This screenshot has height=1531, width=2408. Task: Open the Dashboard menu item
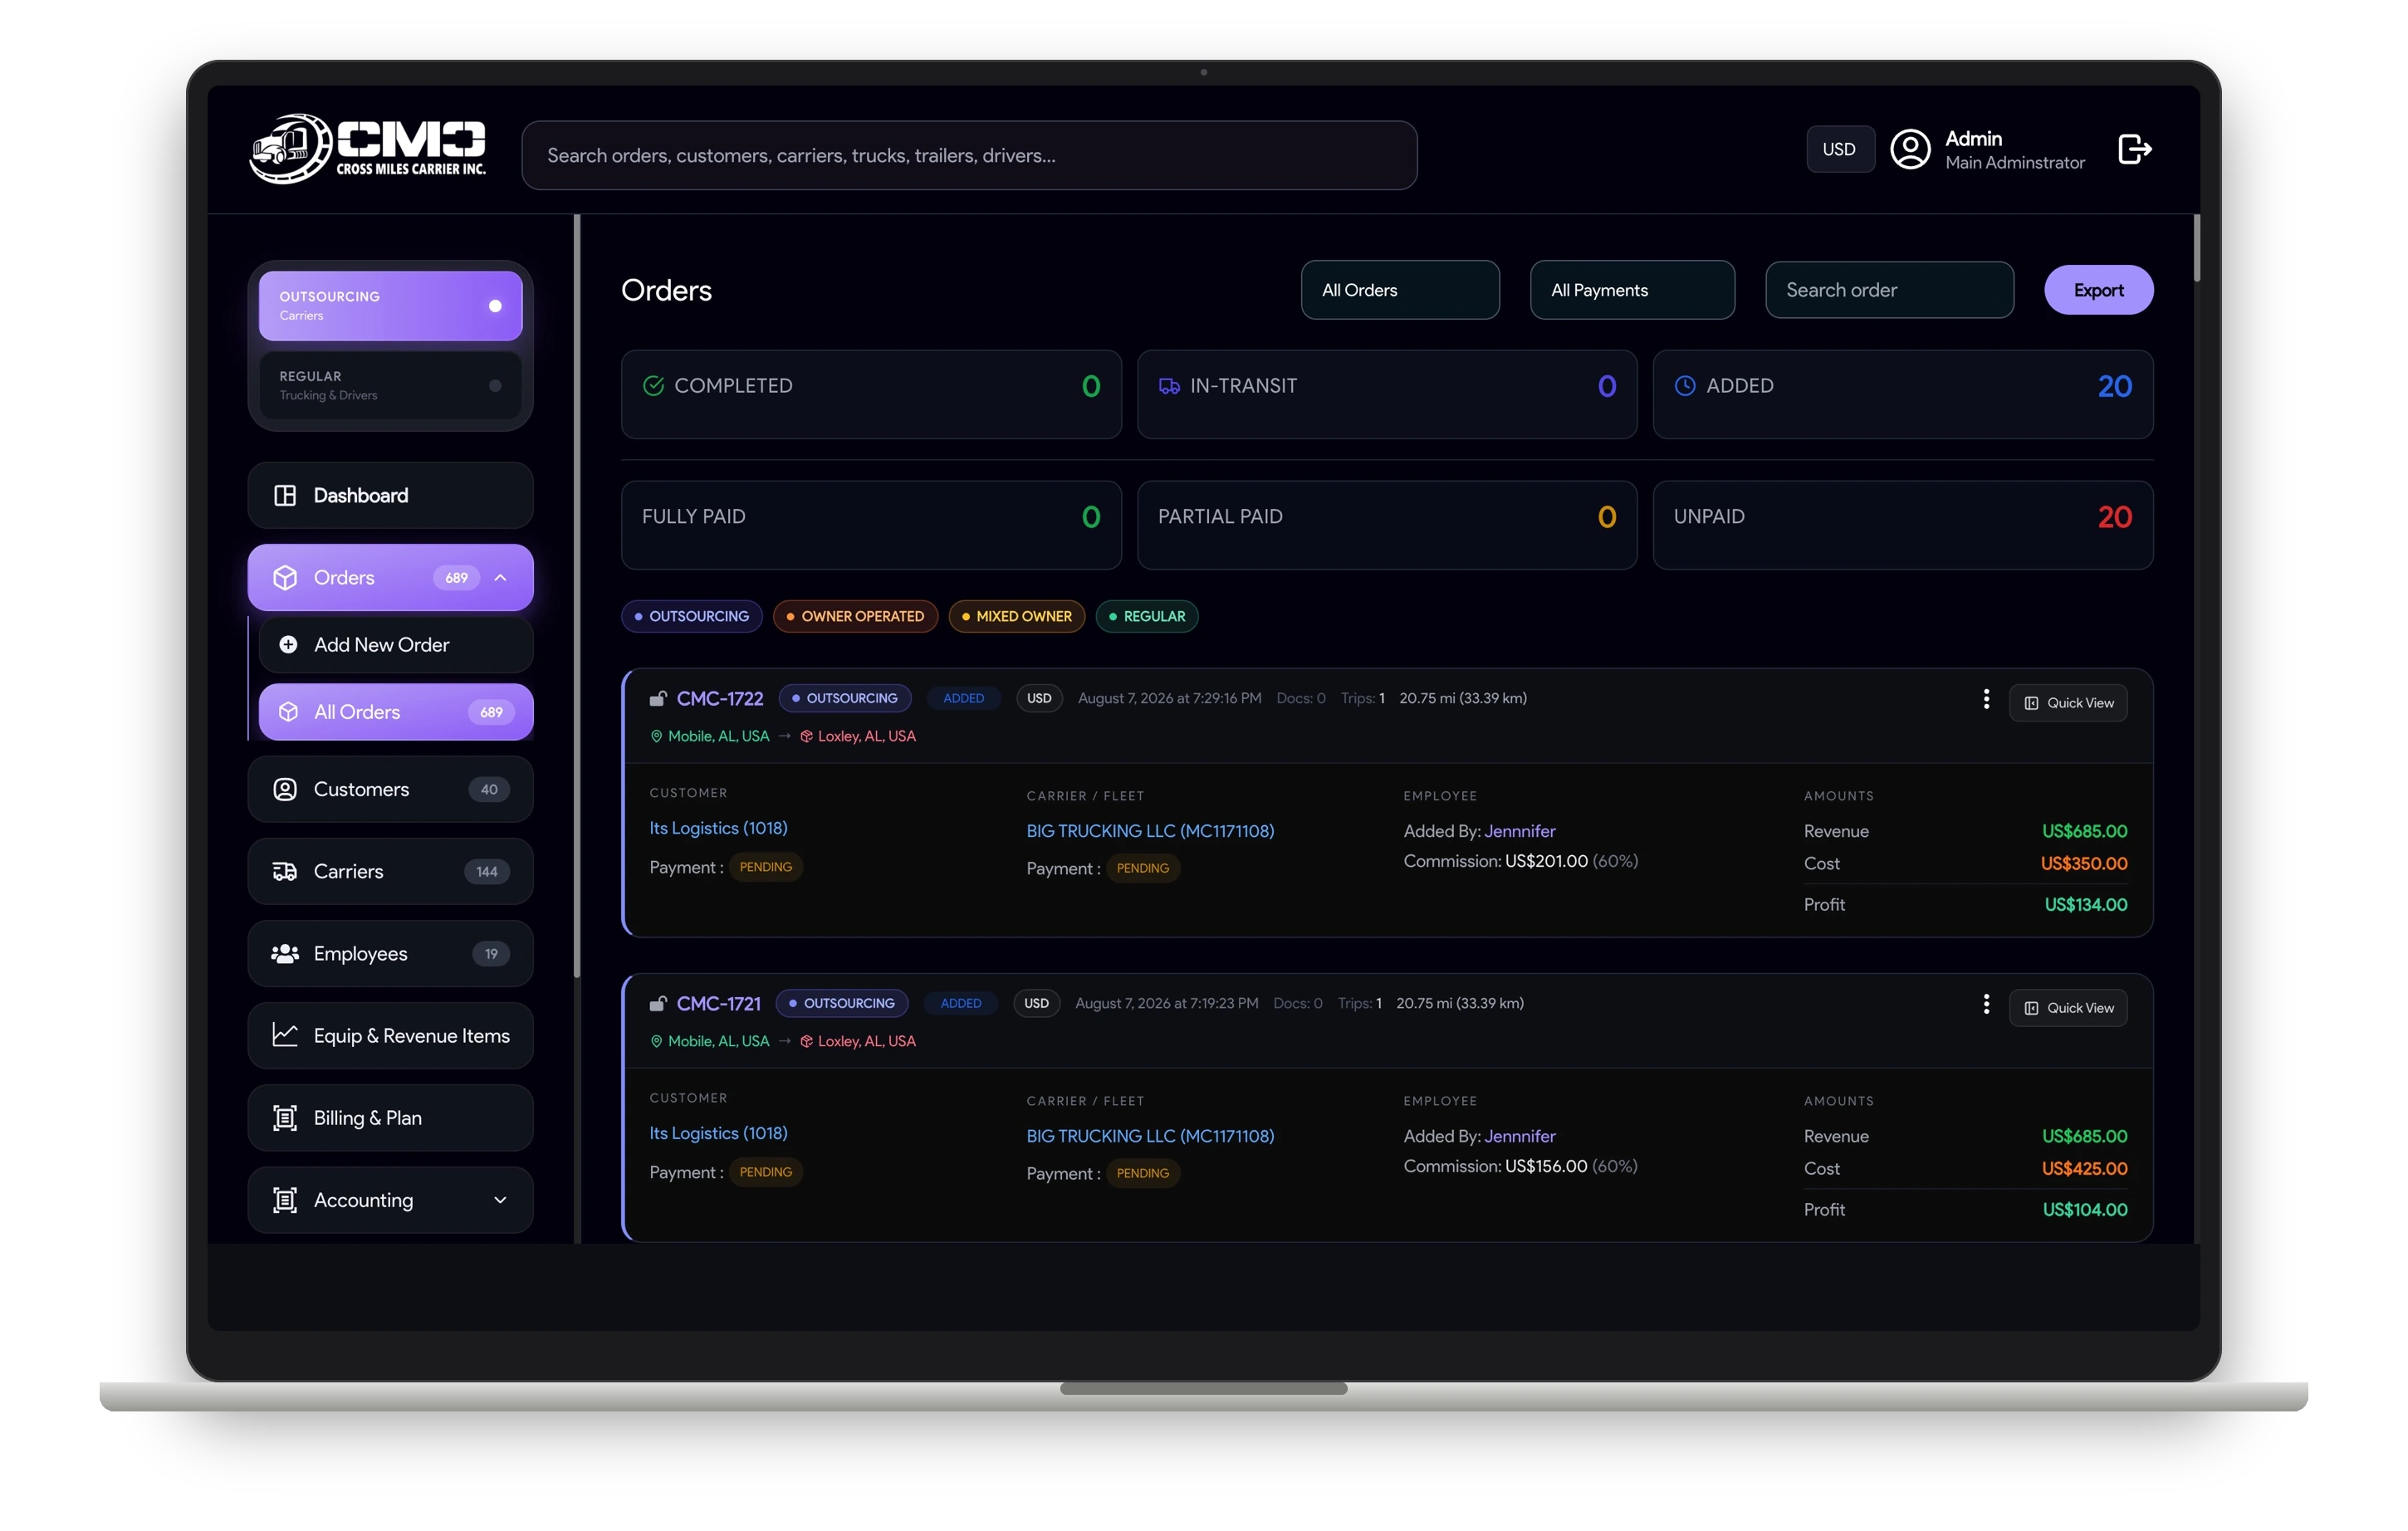coord(390,495)
